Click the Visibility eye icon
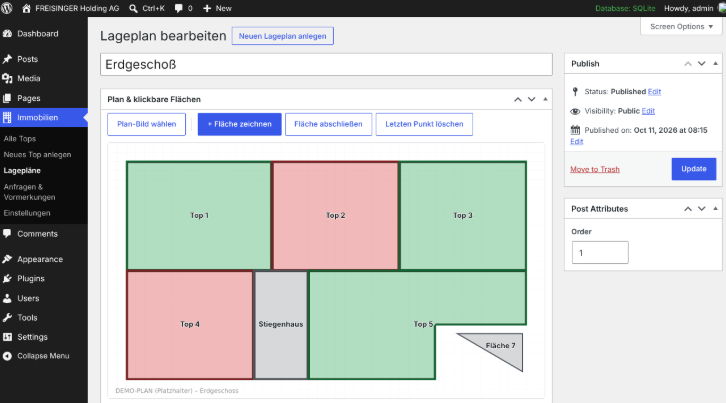This screenshot has height=403, width=726. [575, 111]
